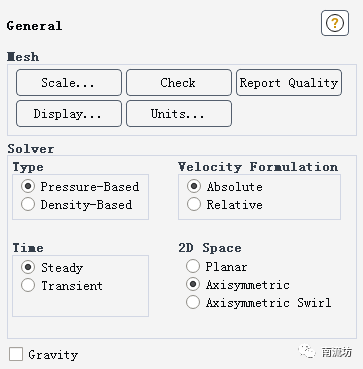Select Planar 2D space

(193, 266)
